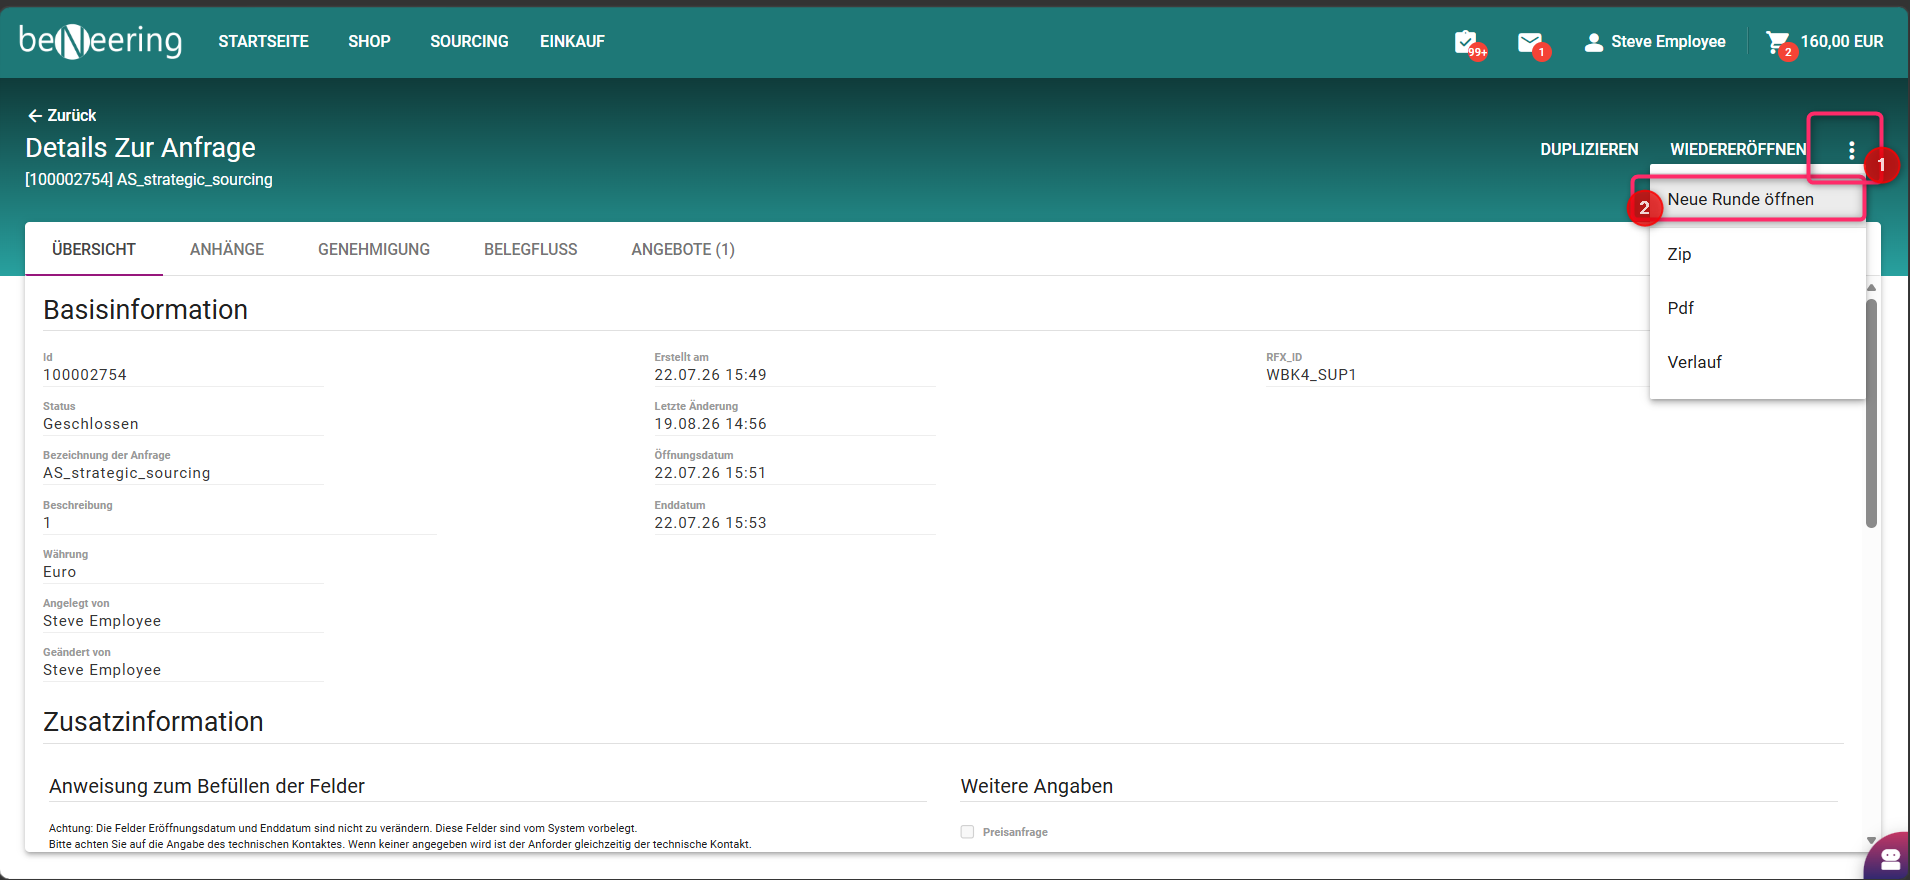Click the vertical scrollbar thumb

[1871, 412]
